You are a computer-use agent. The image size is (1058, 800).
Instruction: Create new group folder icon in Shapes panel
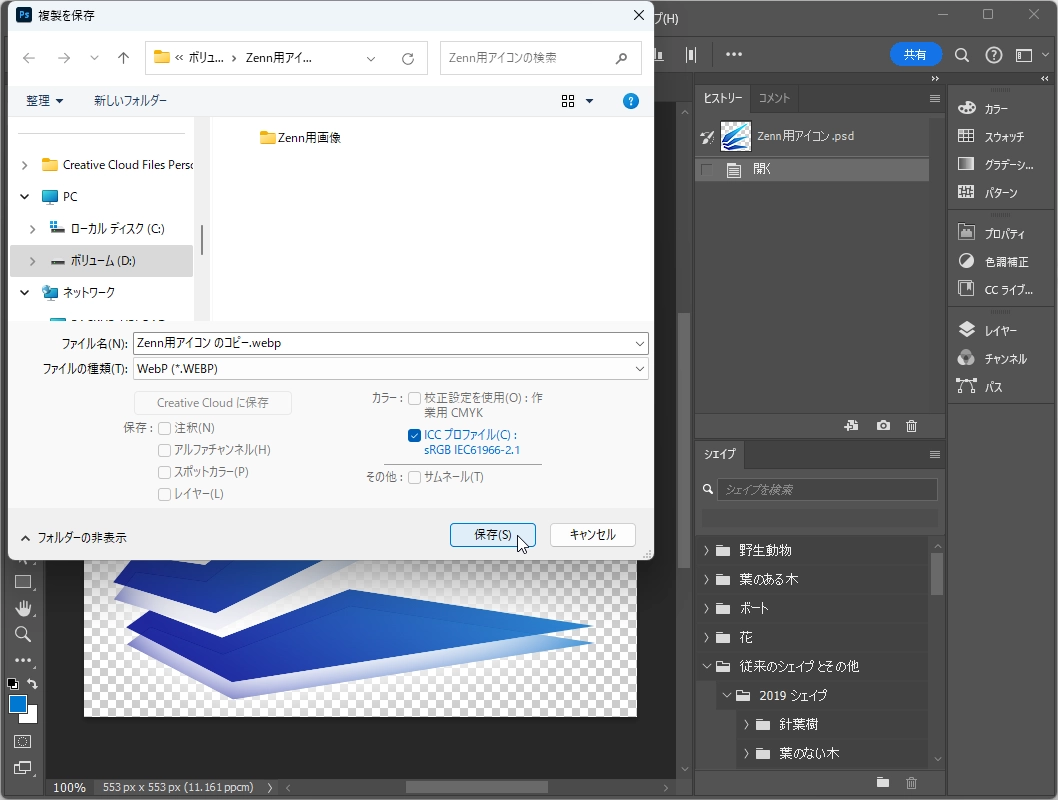[883, 782]
